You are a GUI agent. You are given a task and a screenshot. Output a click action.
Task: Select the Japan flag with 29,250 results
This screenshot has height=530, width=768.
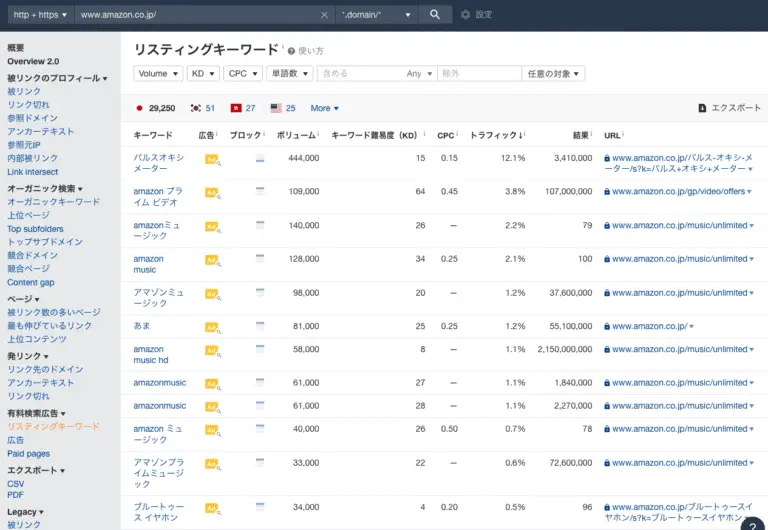[139, 108]
